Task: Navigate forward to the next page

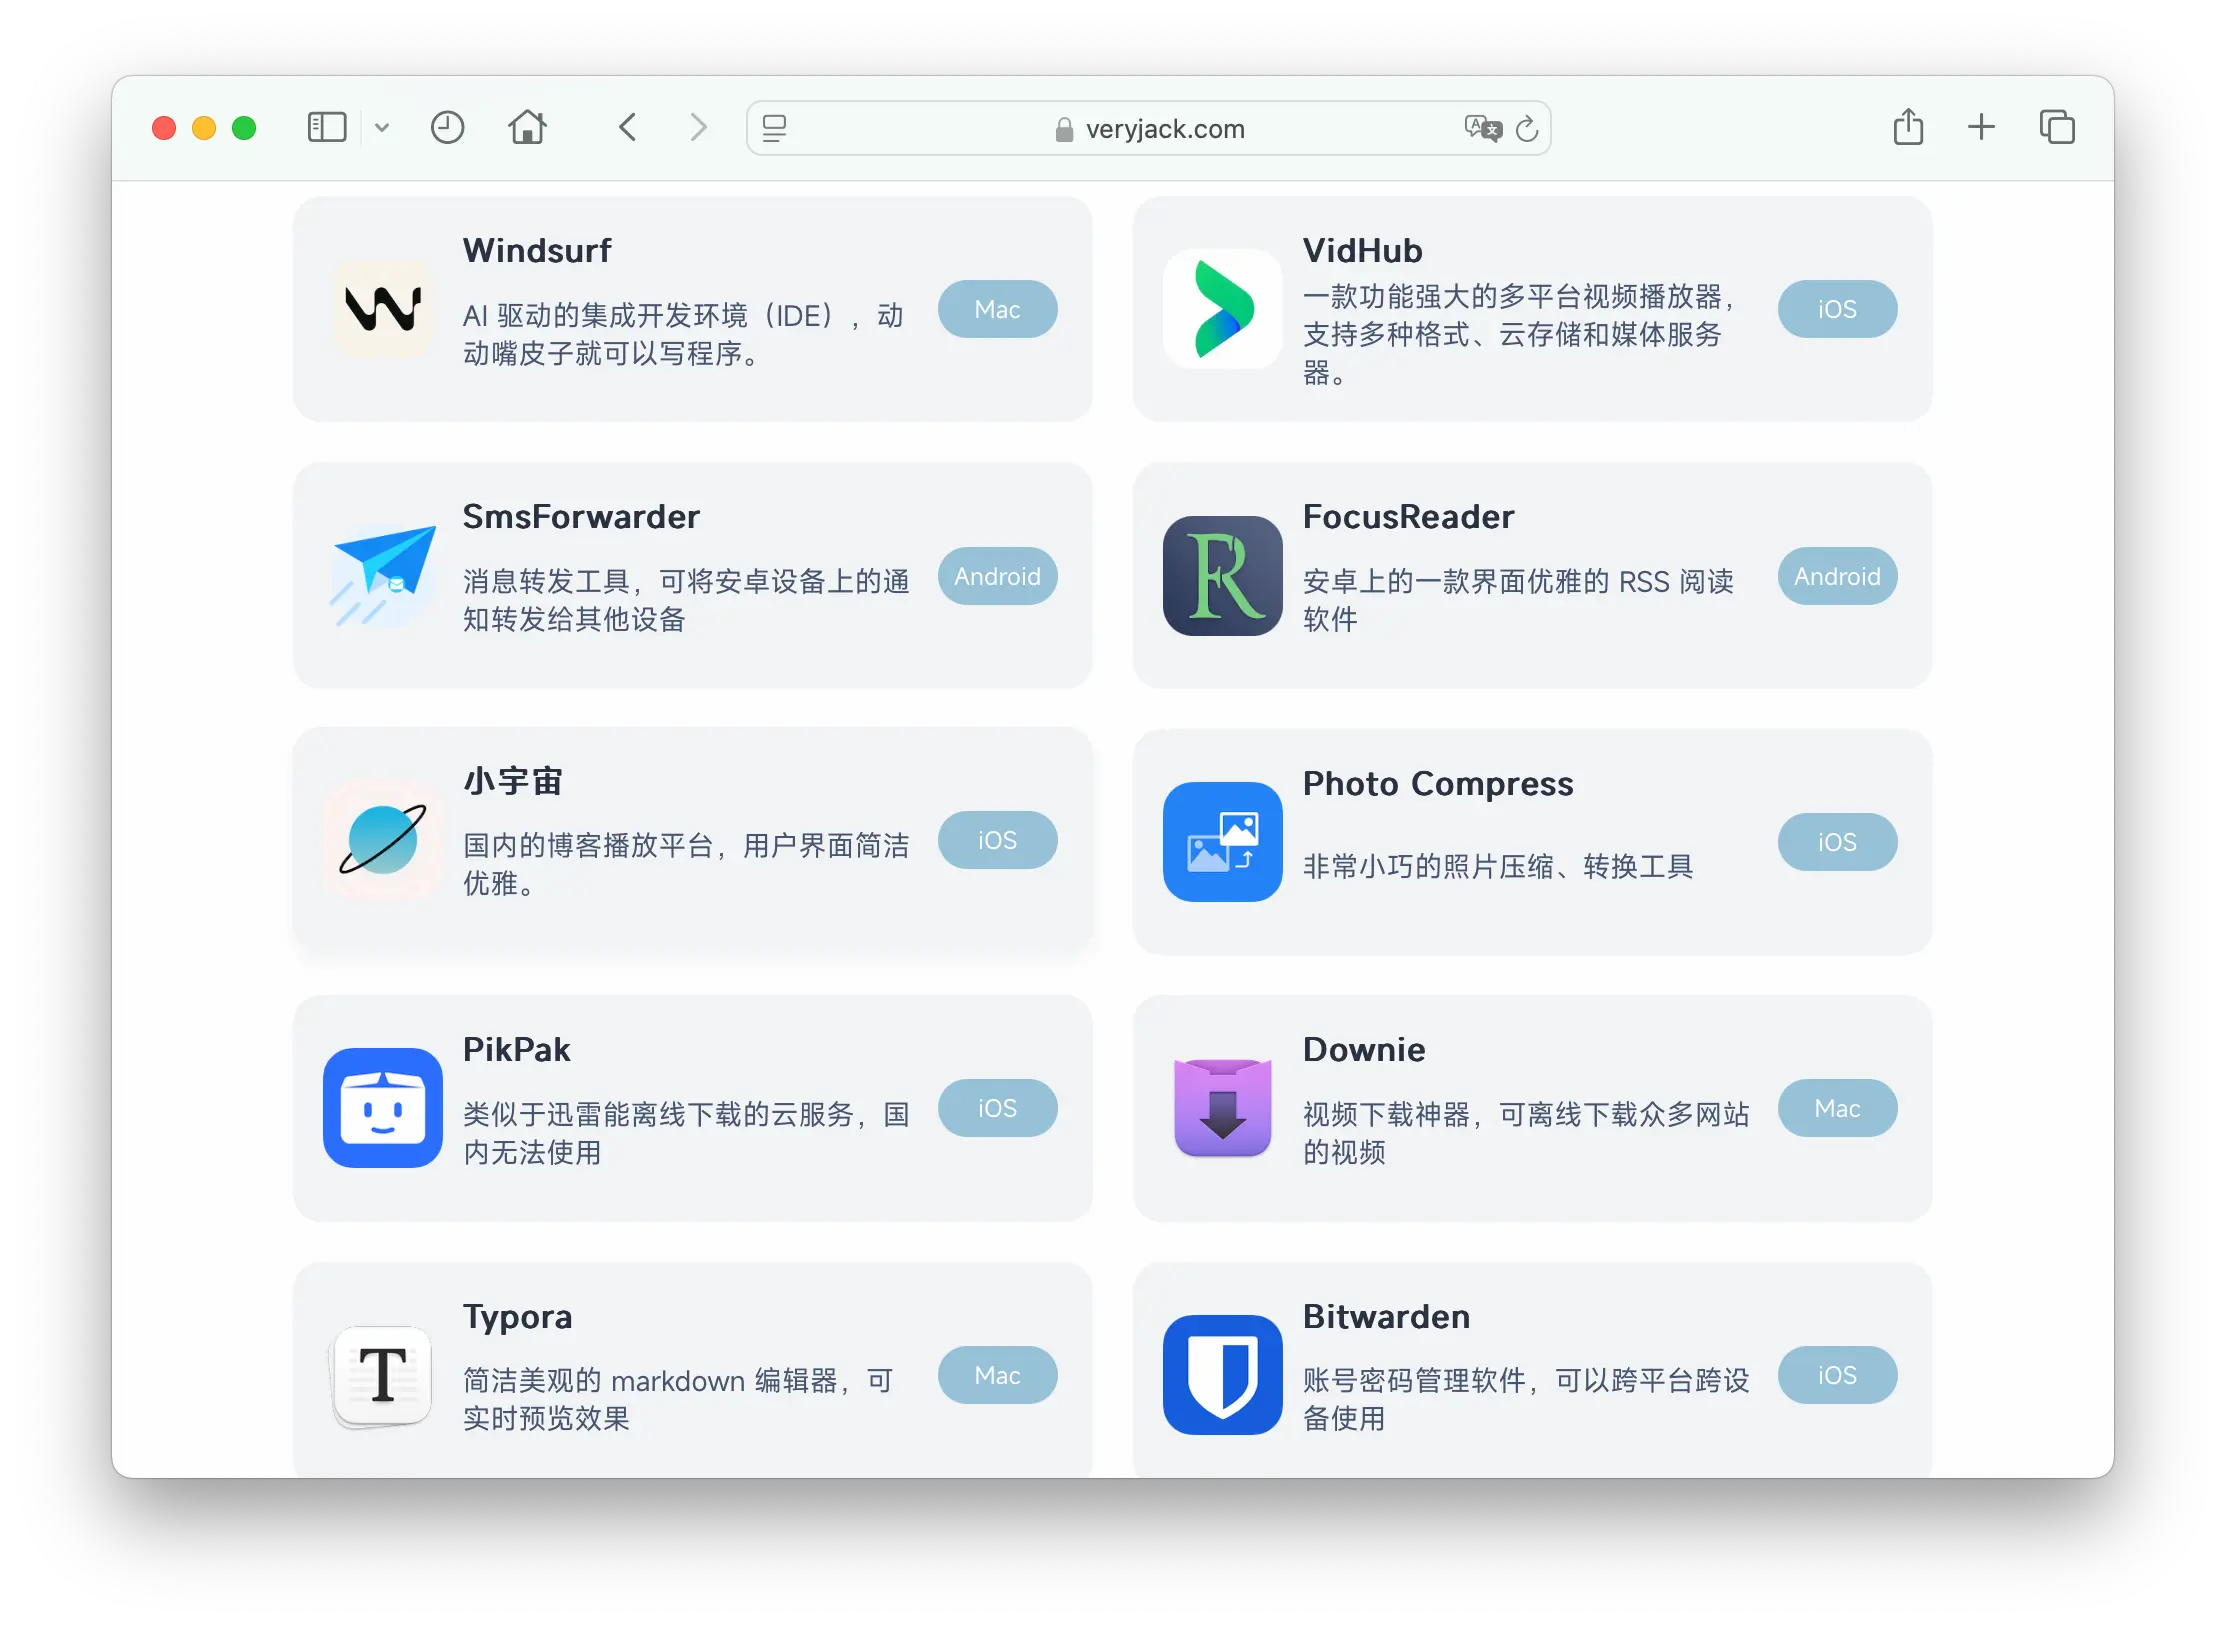Action: click(698, 128)
